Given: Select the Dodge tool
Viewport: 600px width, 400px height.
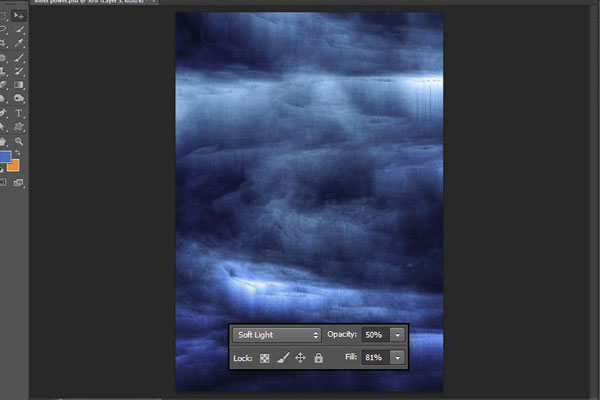Looking at the screenshot, I should coord(19,99).
